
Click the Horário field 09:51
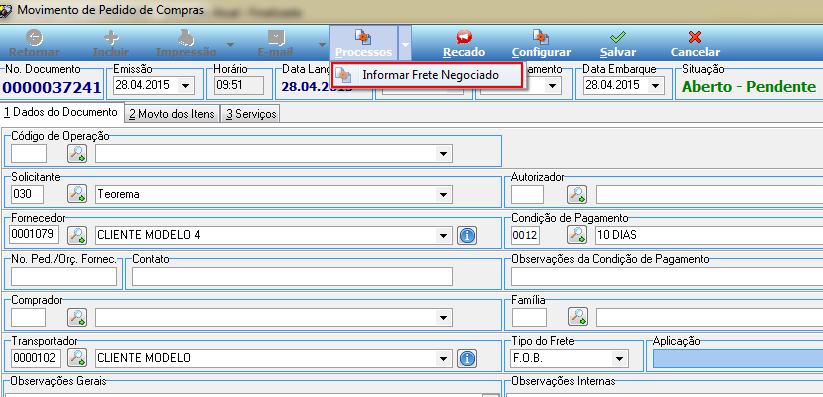click(x=238, y=86)
